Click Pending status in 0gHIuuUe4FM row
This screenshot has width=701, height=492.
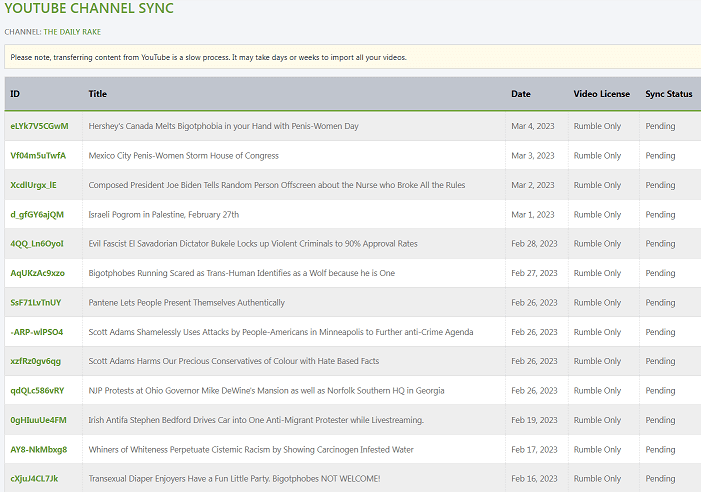point(660,420)
